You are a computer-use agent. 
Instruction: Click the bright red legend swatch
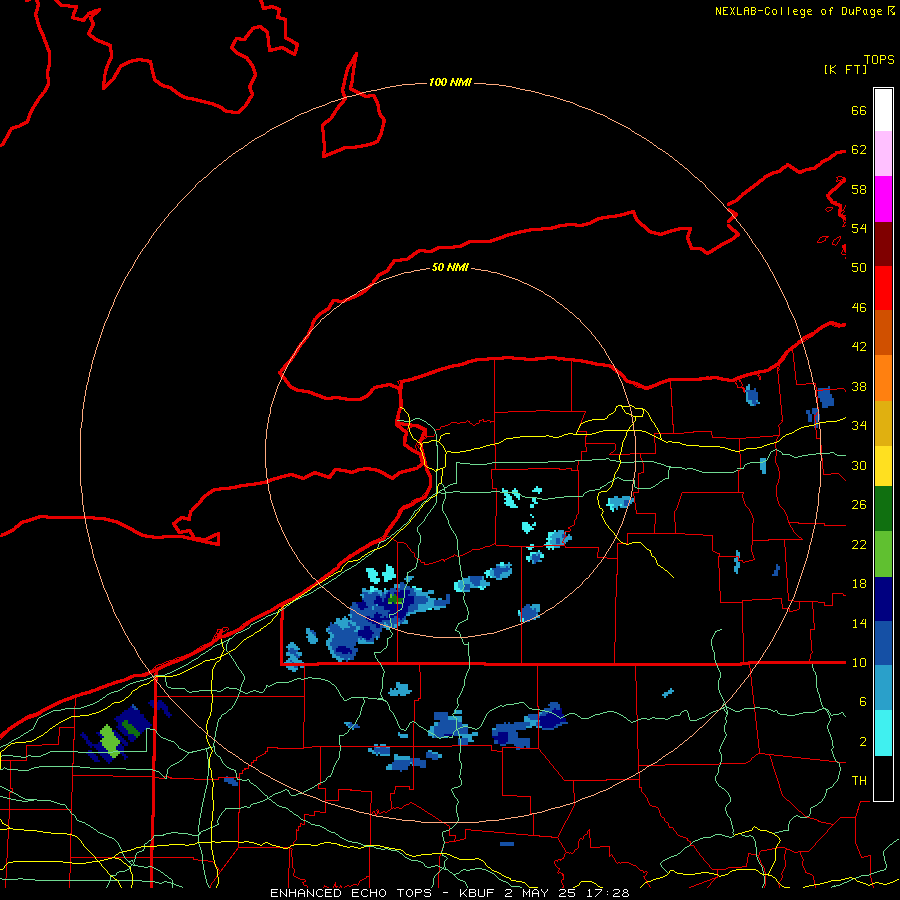[x=883, y=288]
